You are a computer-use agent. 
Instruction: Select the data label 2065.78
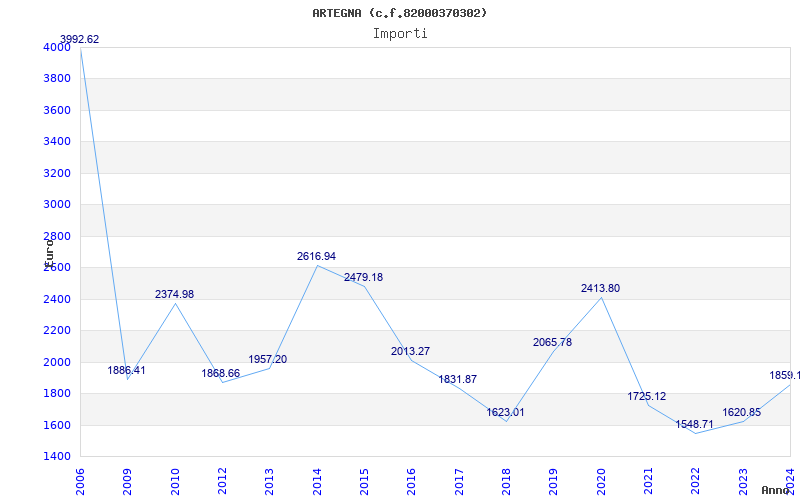553,343
